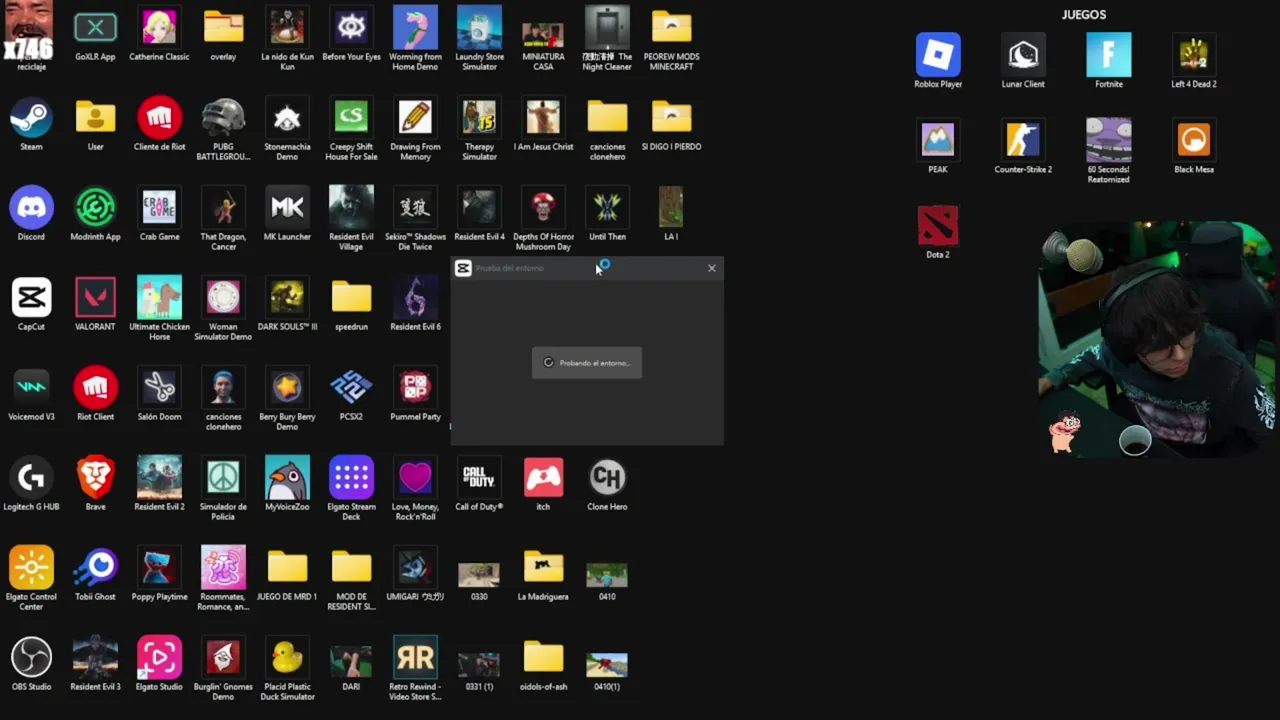Image resolution: width=1280 pixels, height=720 pixels.
Task: Open Modrinth App icon
Action: tap(95, 208)
